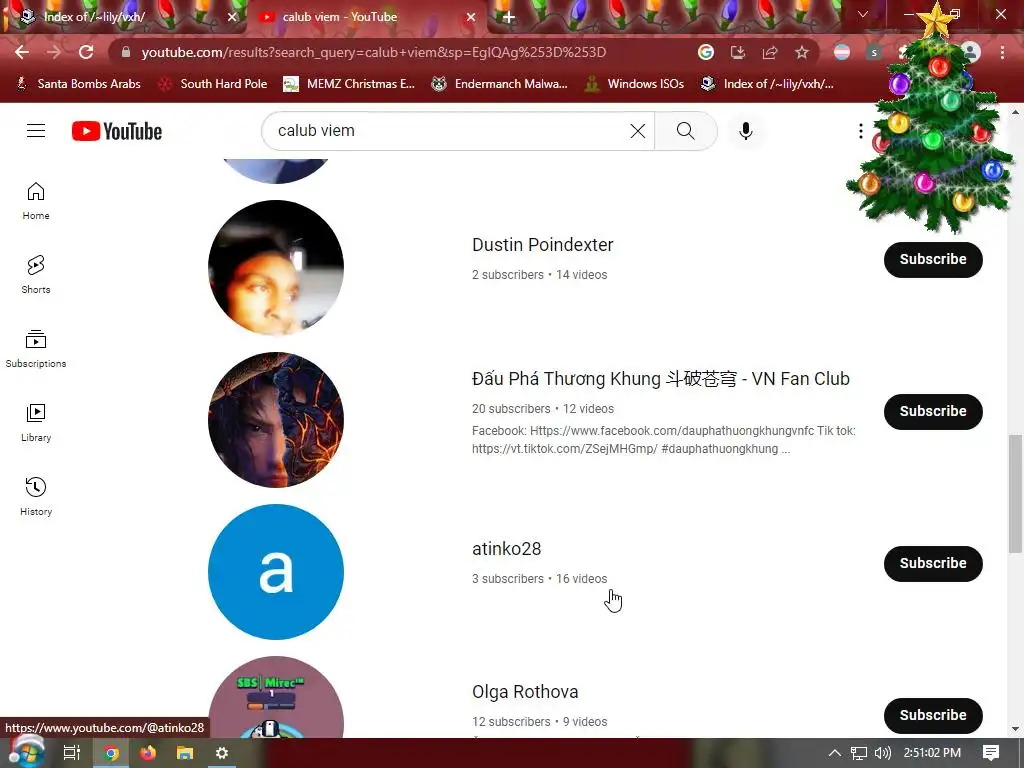Select the browser address bar URL

pyautogui.click(x=374, y=52)
